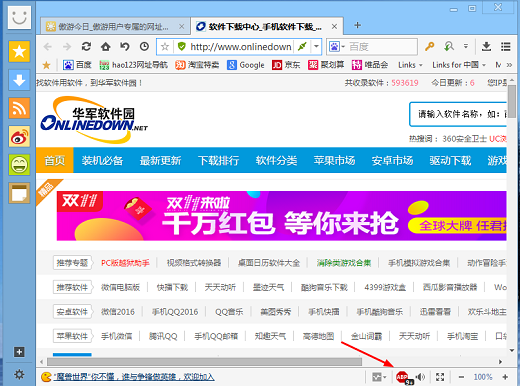This screenshot has height=386, width=520.
Task: Click the Maxthon smiley avatar icon
Action: click(x=19, y=17)
